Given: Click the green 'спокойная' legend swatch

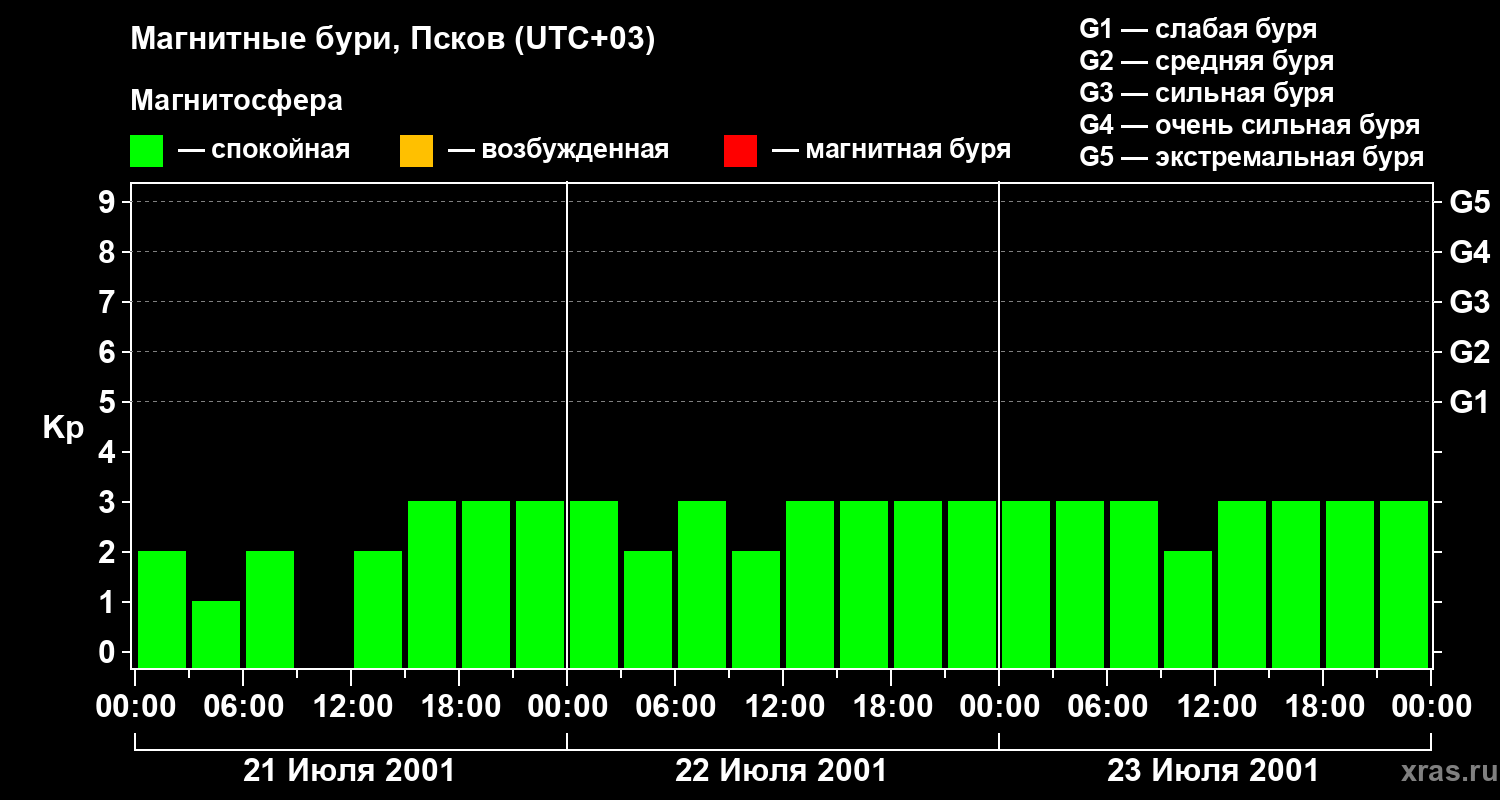Looking at the screenshot, I should [x=146, y=151].
